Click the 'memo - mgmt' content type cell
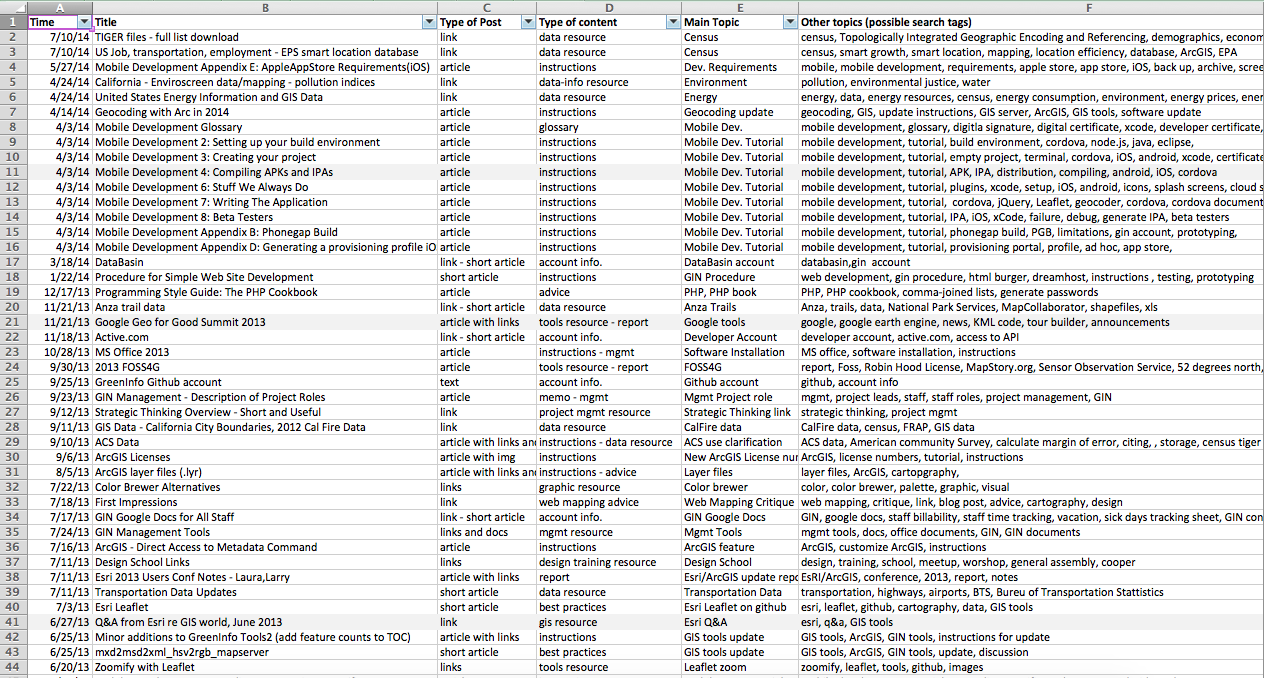Viewport: 1264px width, 678px height. 609,397
